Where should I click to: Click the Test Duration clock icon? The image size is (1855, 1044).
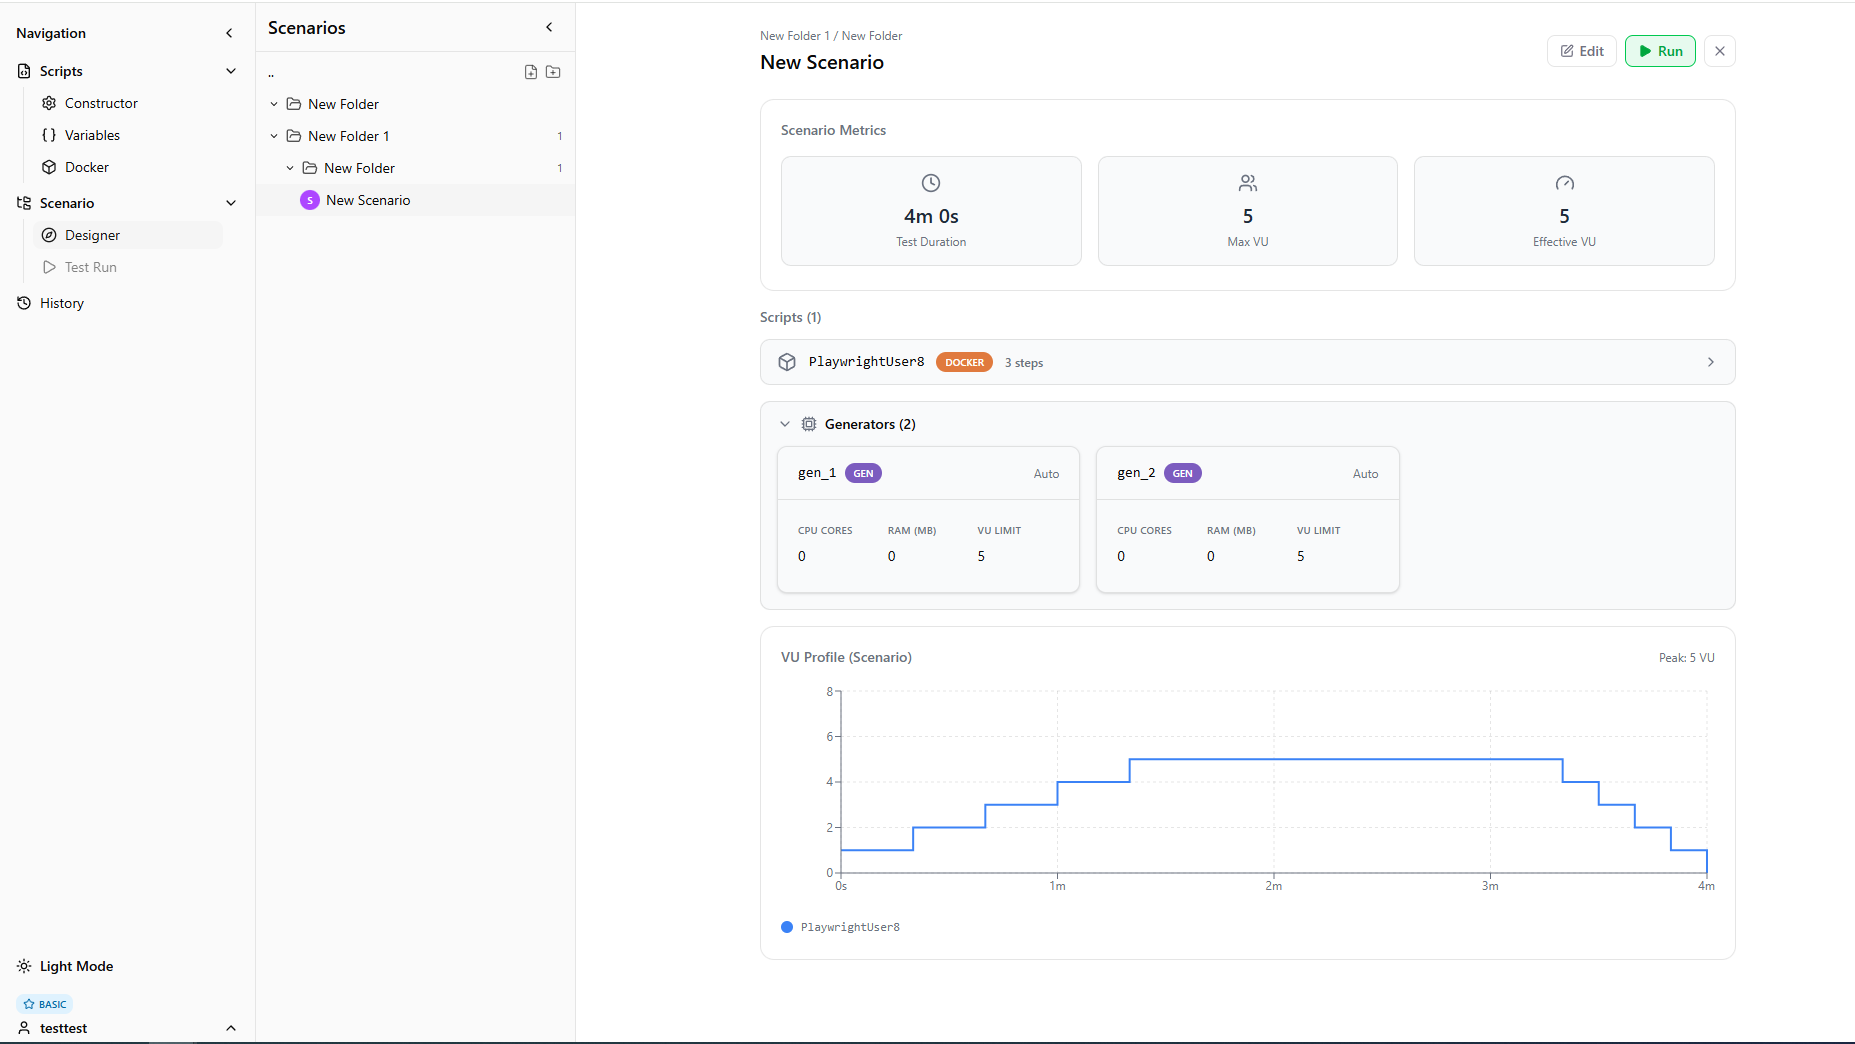pyautogui.click(x=931, y=183)
